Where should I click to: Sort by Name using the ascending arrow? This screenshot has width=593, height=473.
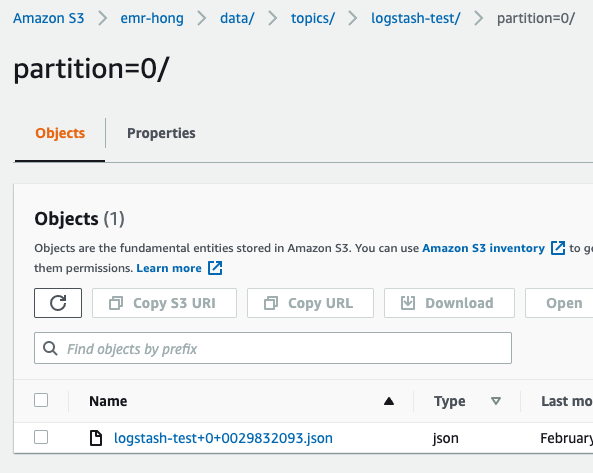(389, 401)
